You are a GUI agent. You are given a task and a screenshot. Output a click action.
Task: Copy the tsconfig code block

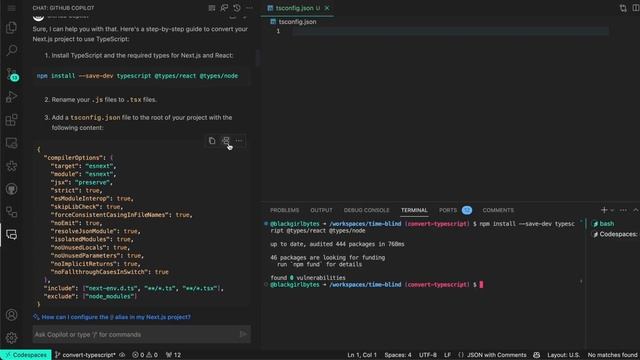tap(212, 141)
